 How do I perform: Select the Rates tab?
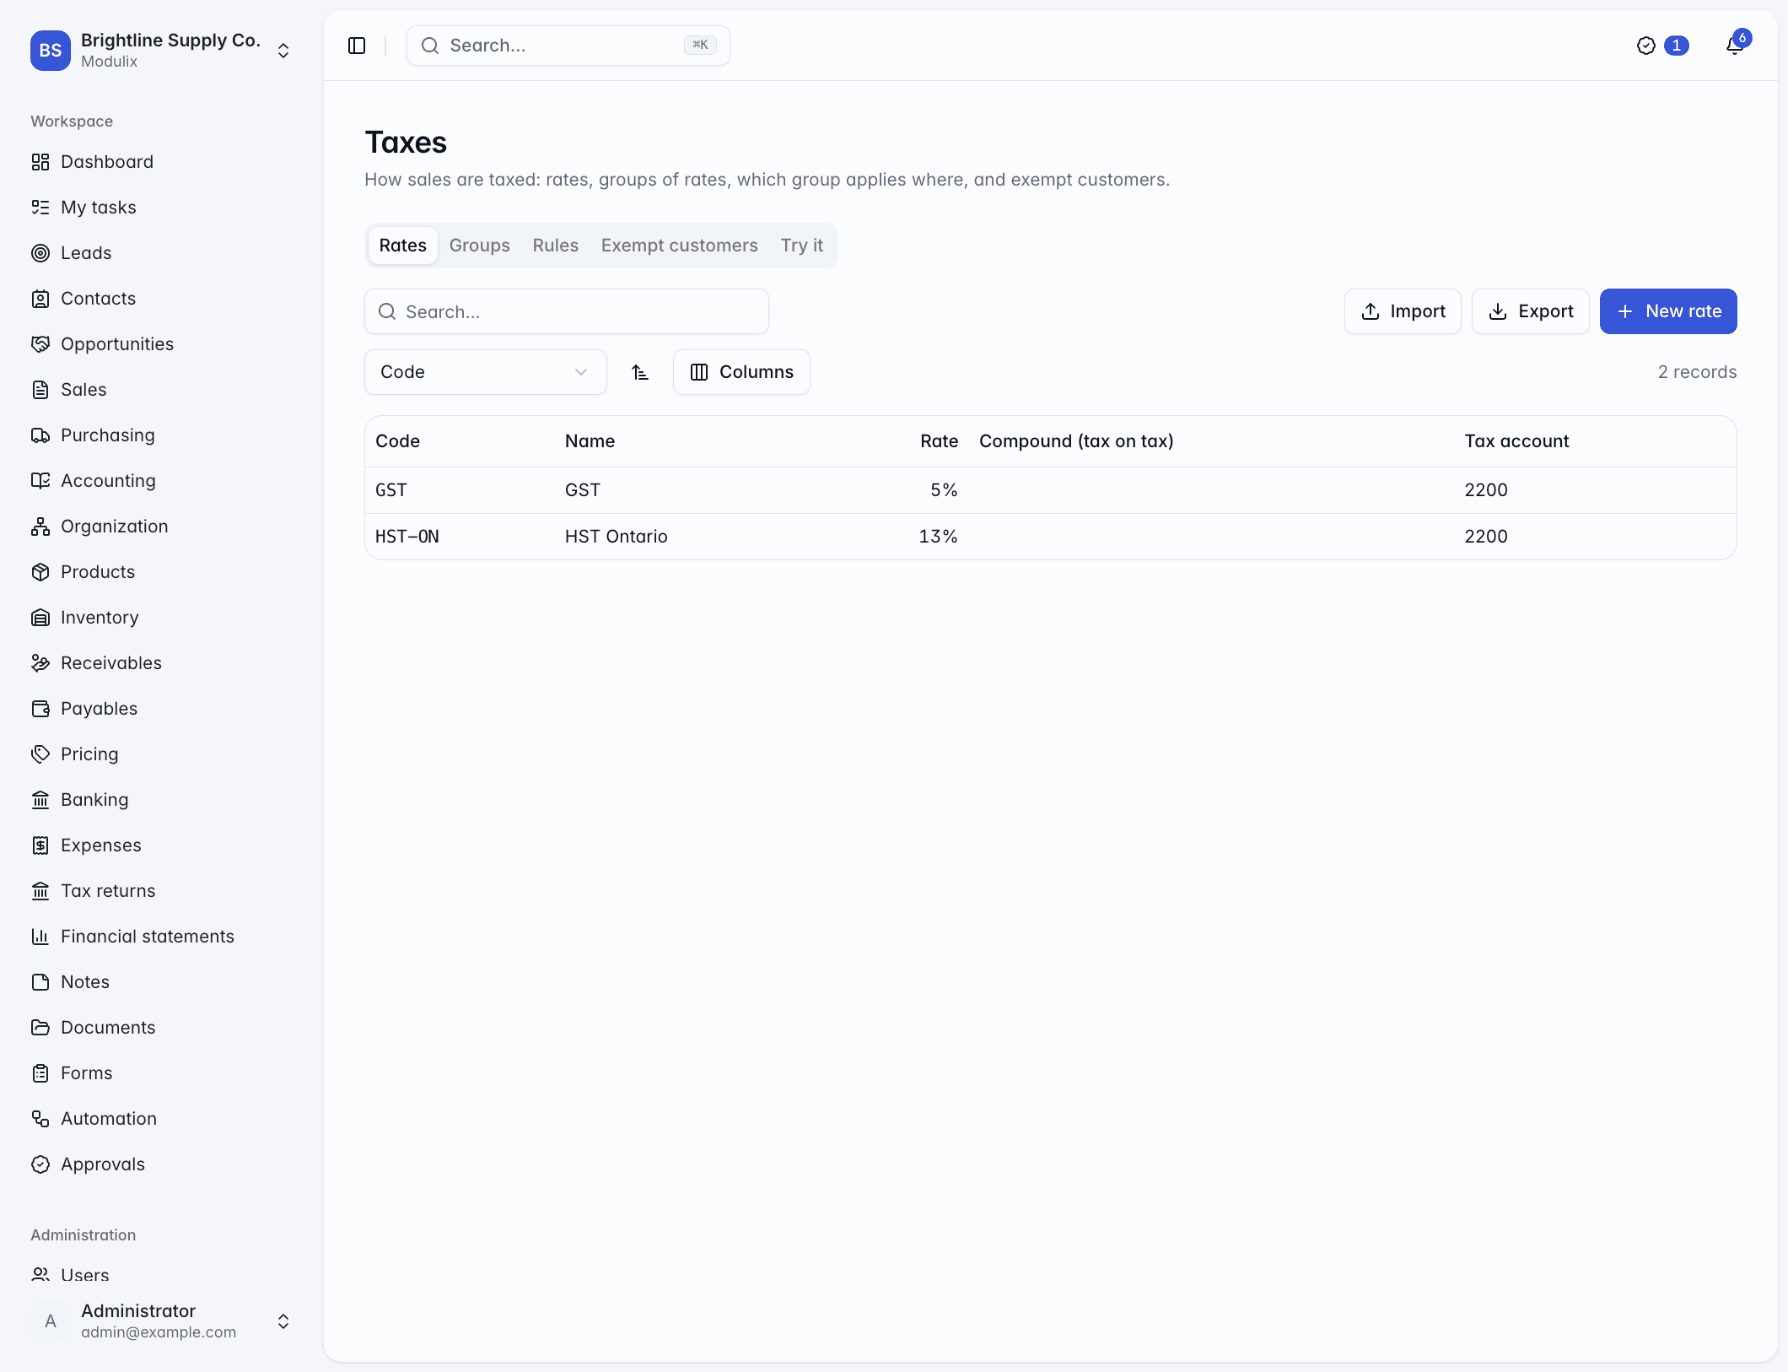click(x=403, y=245)
